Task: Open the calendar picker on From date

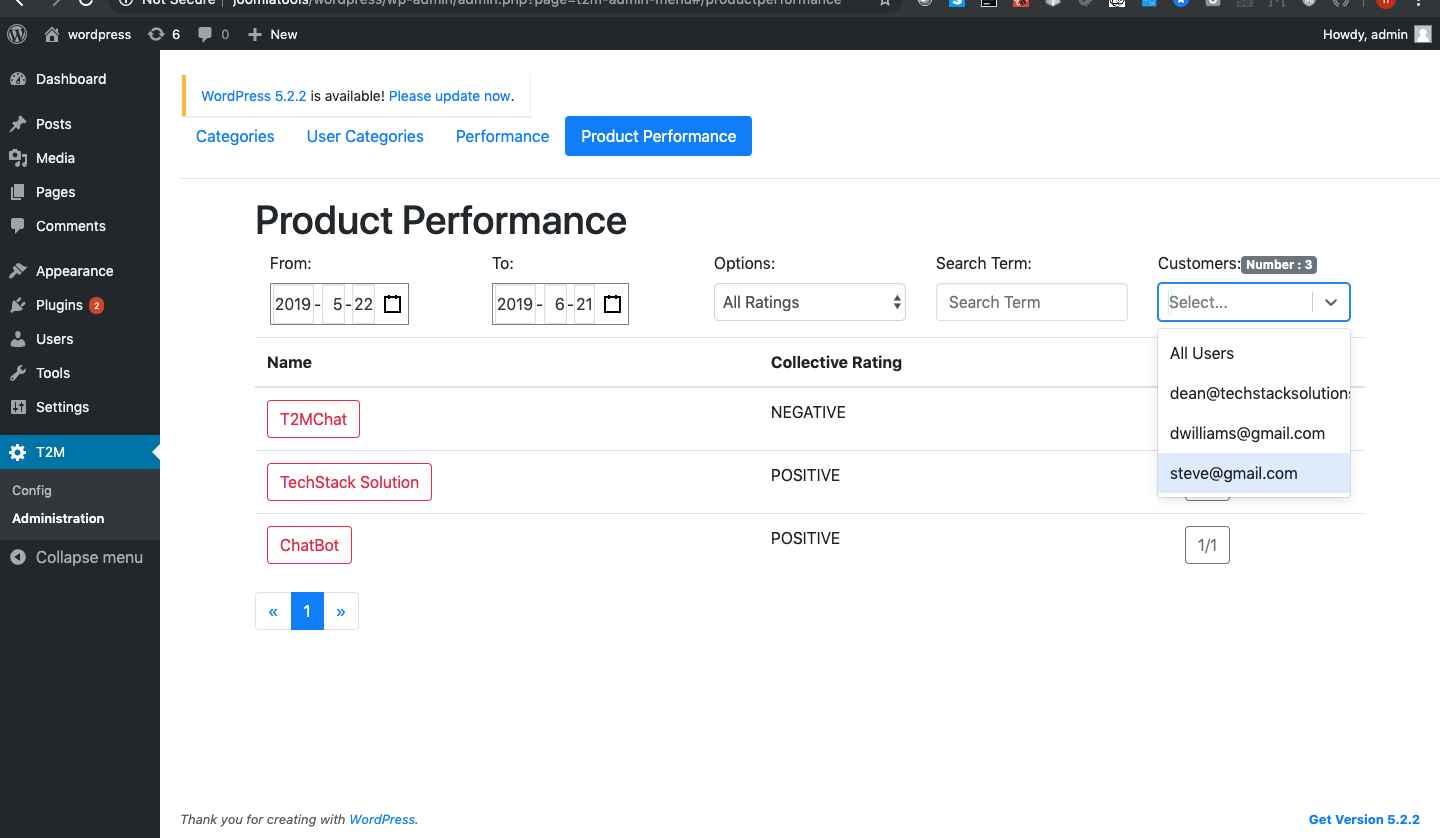Action: [x=392, y=304]
